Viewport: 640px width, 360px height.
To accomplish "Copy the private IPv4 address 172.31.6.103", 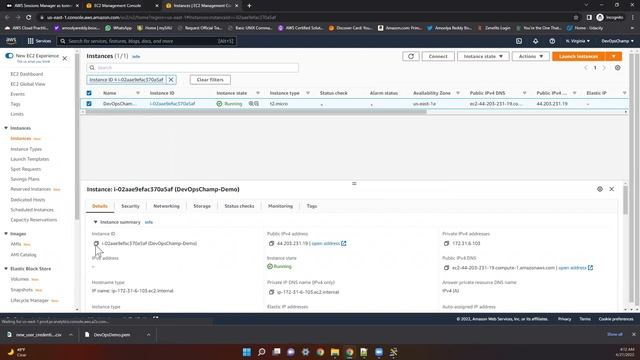I will click(446, 243).
